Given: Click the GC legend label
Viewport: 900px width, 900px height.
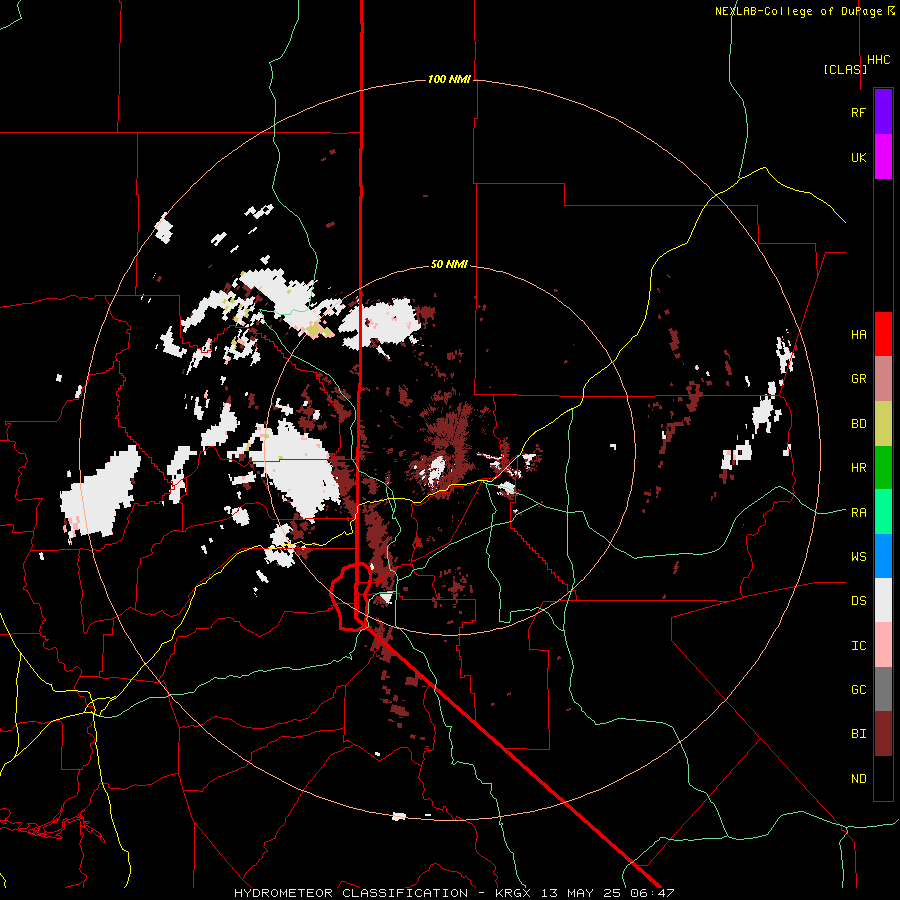Looking at the screenshot, I should 858,690.
